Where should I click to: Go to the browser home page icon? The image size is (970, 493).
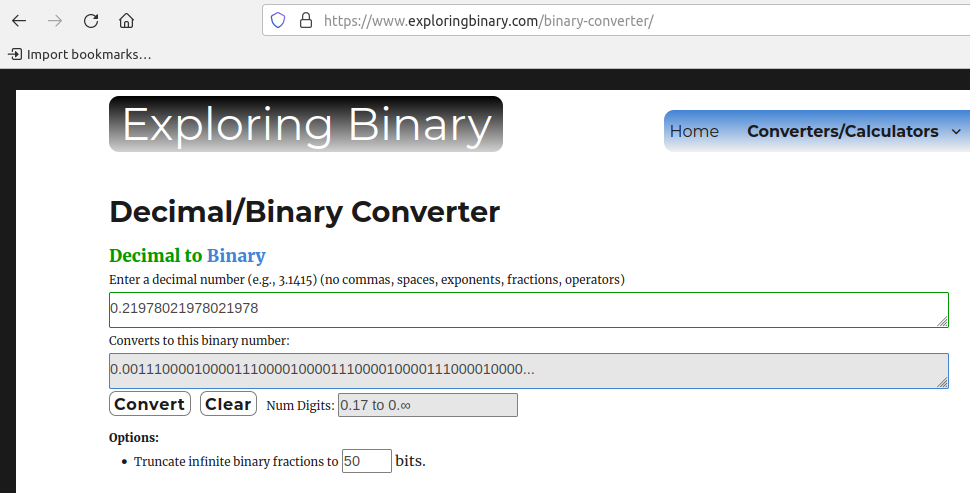click(x=126, y=21)
